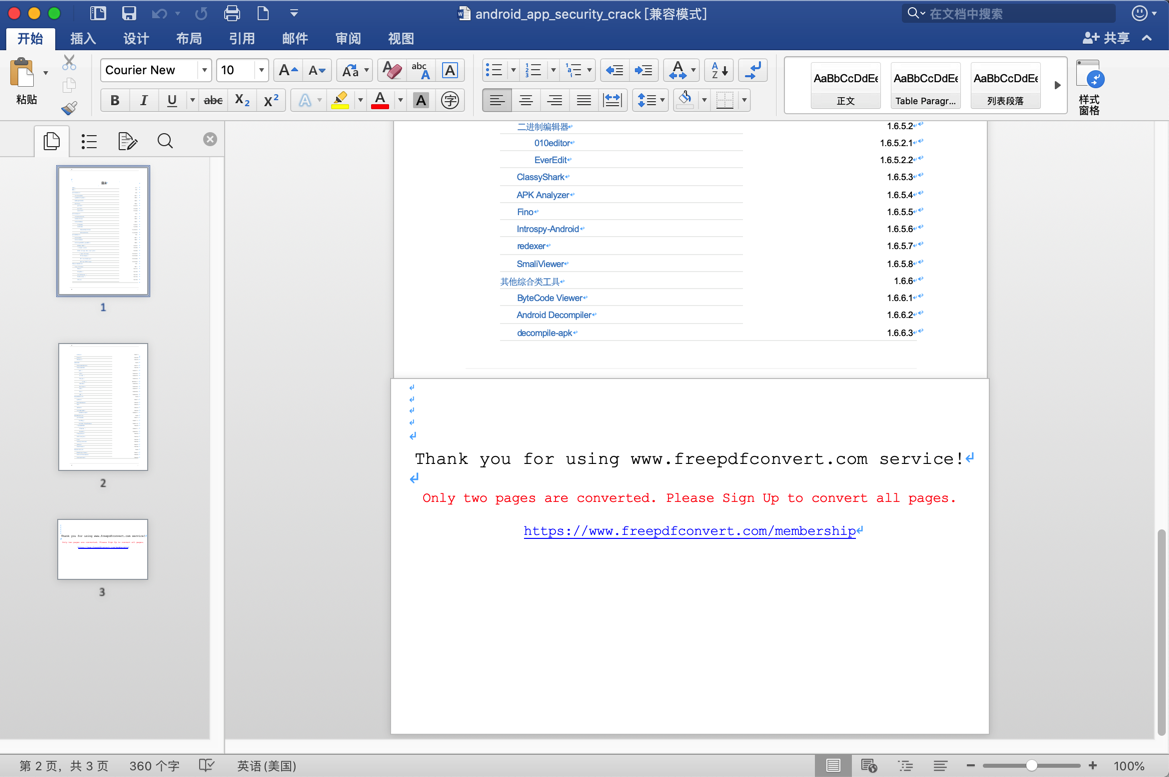Switch to the 插入 ribbon tab
The image size is (1169, 777).
coord(83,38)
